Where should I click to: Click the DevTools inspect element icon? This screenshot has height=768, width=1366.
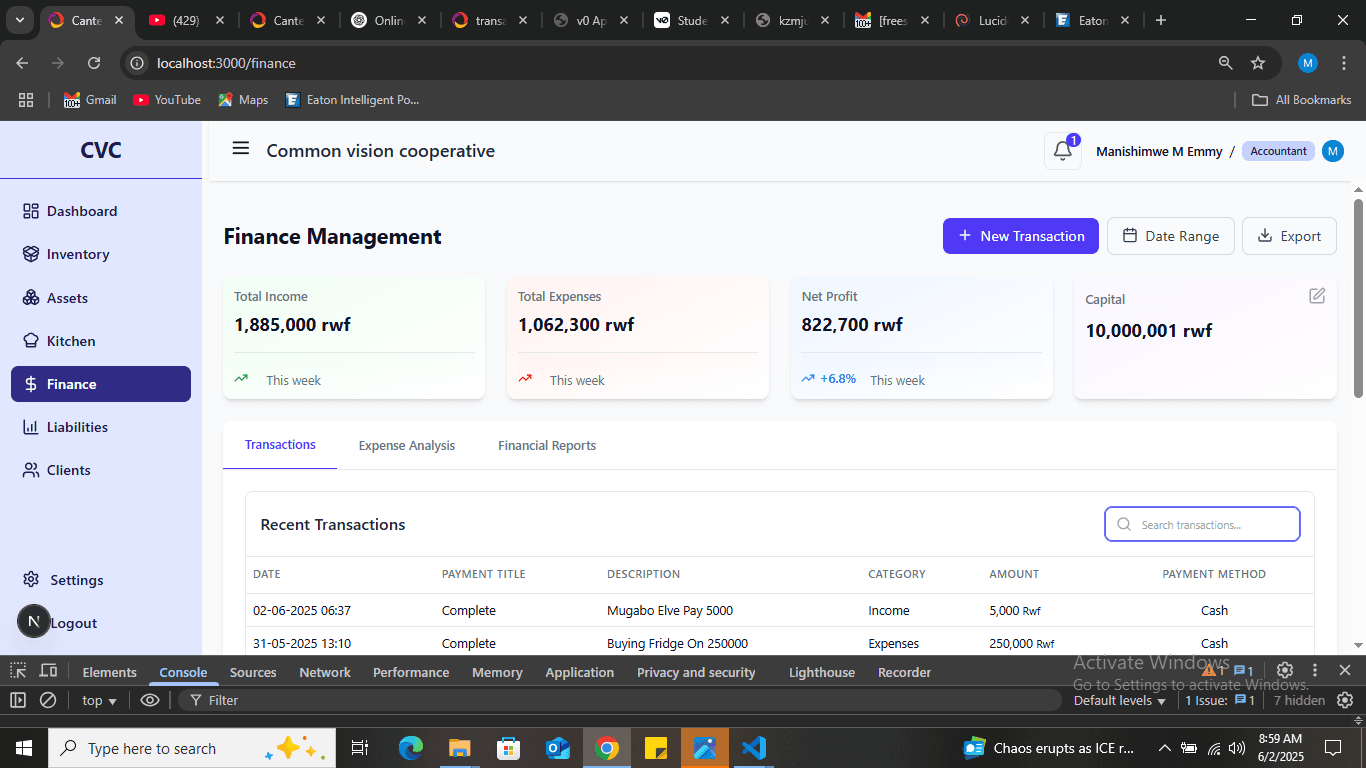pos(18,672)
